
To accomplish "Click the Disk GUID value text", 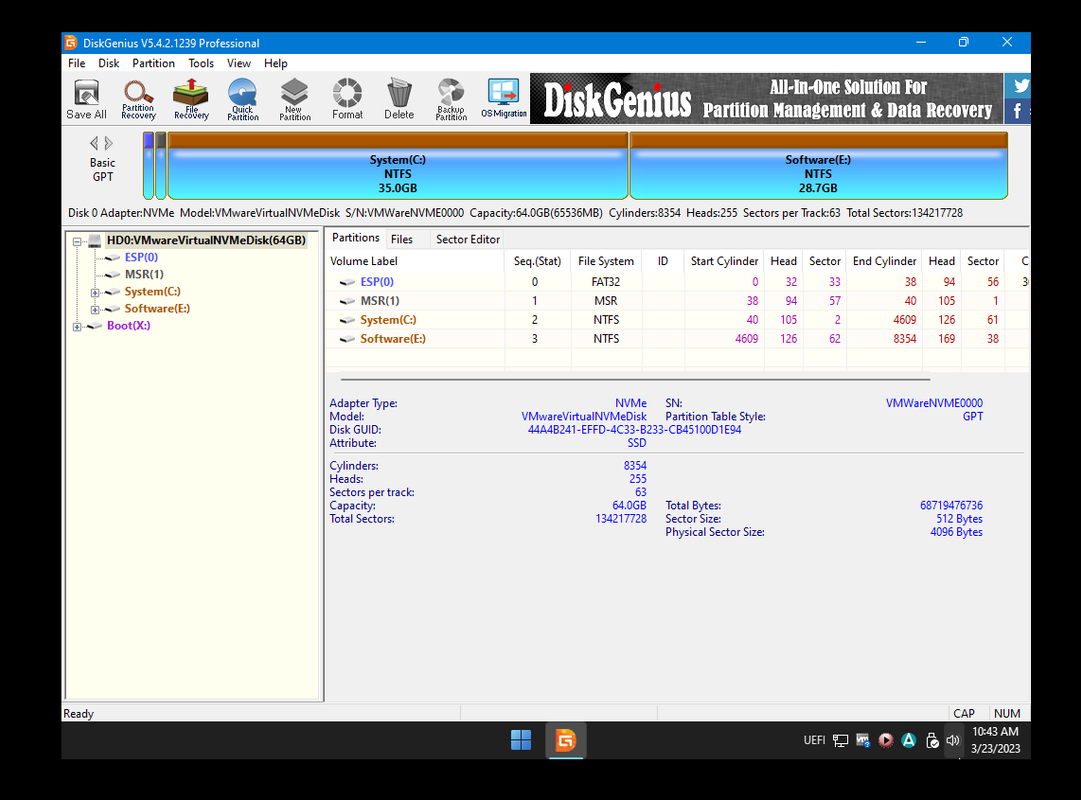I will [634, 430].
